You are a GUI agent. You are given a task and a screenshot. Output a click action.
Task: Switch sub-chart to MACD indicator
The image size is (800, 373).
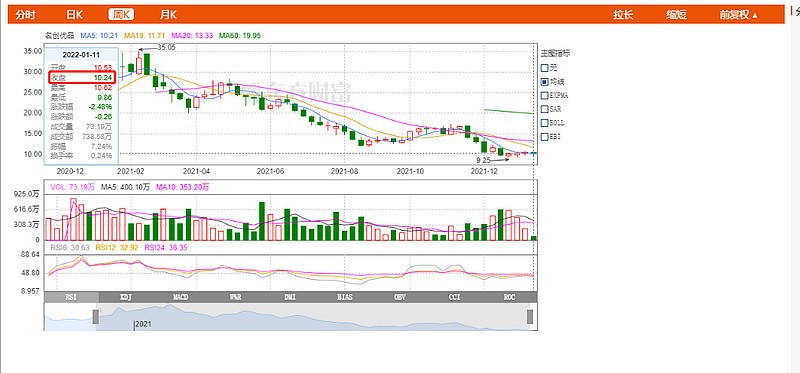pyautogui.click(x=181, y=297)
